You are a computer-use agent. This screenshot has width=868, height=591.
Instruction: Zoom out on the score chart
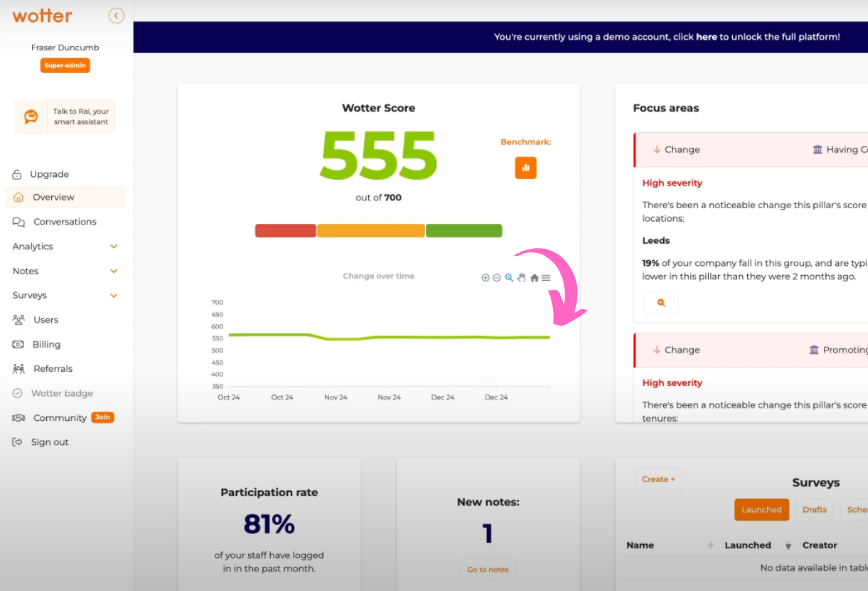pyautogui.click(x=497, y=278)
